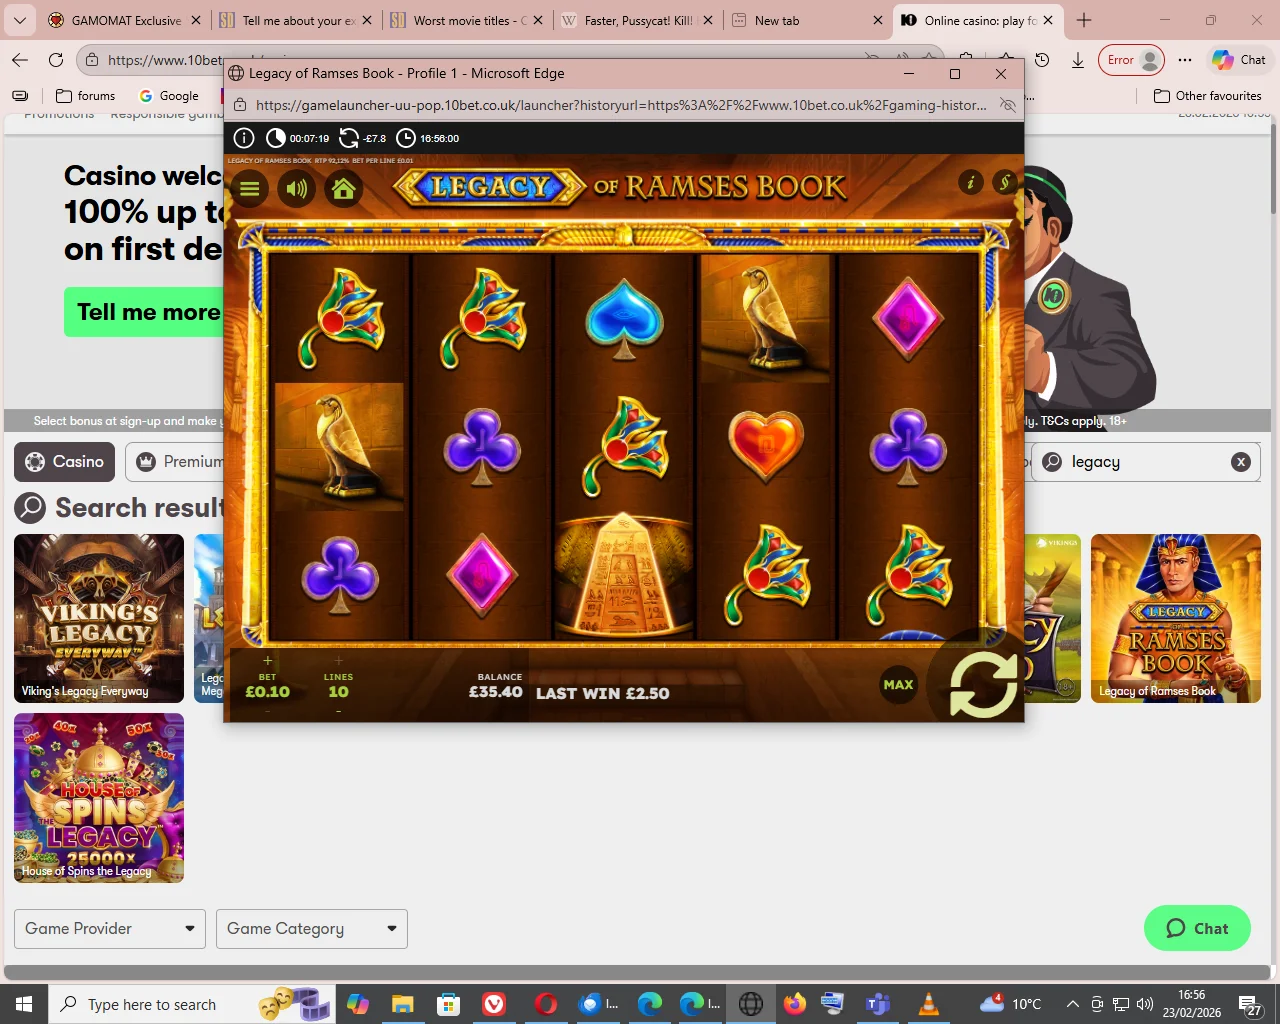Increase the number of lines

pos(339,660)
